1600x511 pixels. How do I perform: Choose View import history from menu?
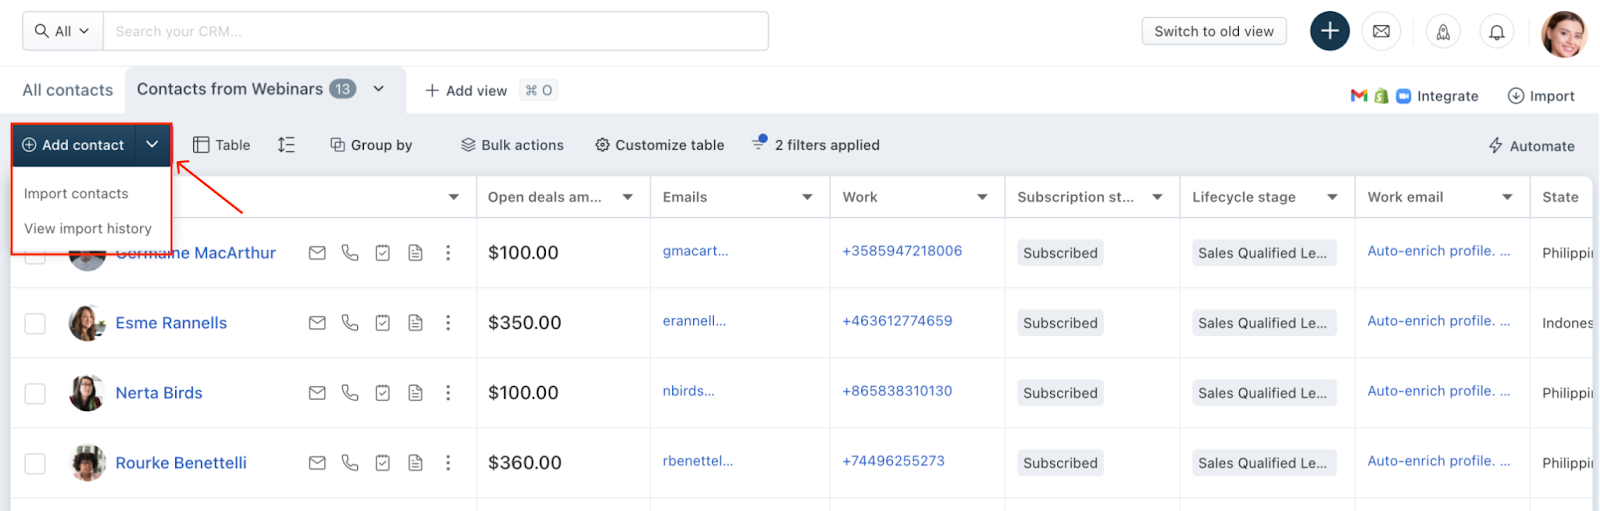click(x=88, y=229)
